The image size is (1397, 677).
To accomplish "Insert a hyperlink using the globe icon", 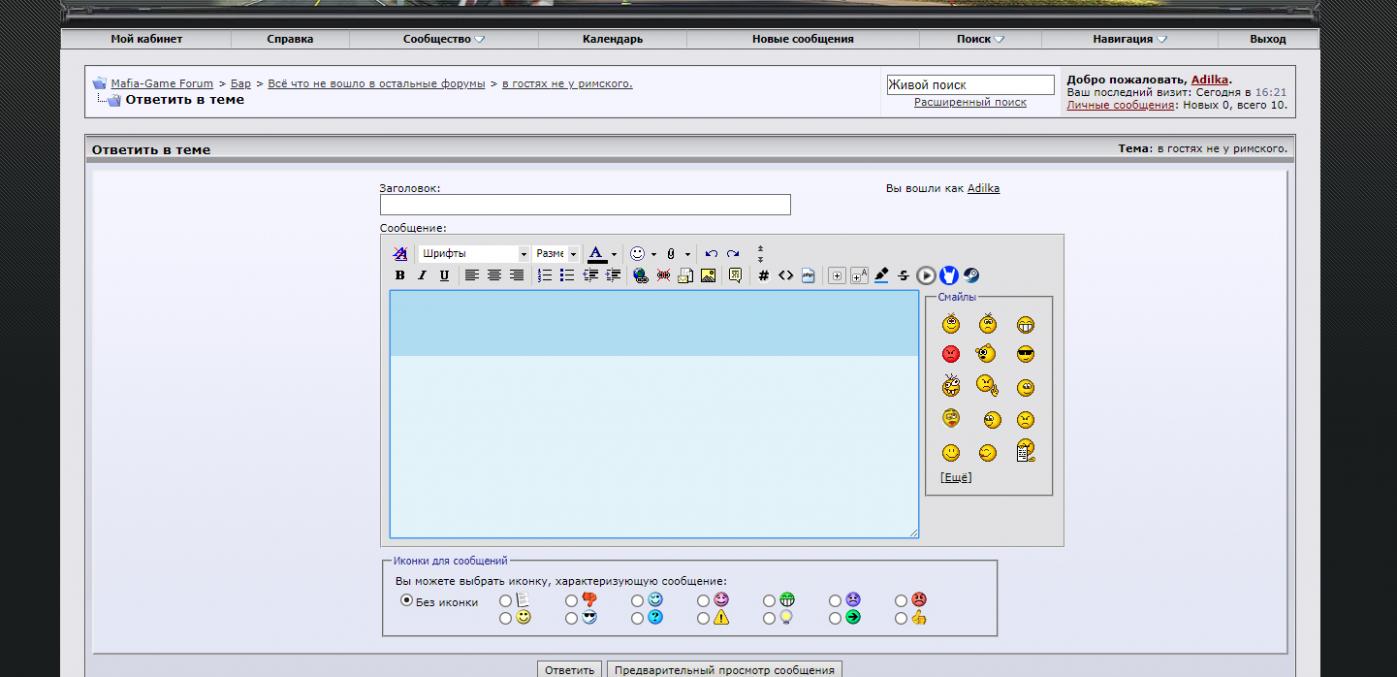I will [641, 275].
